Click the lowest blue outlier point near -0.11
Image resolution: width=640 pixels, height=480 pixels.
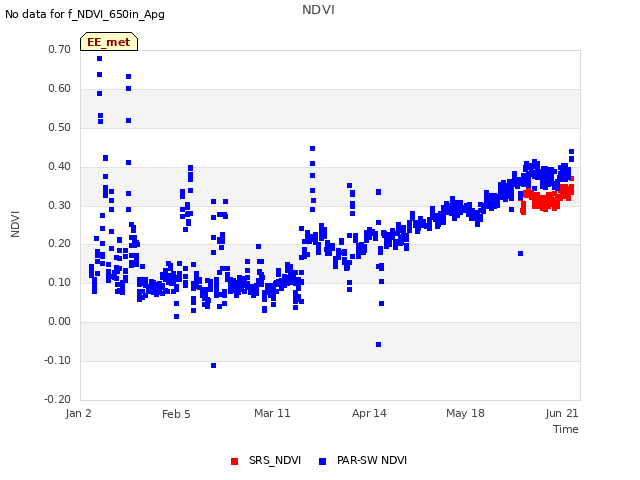[213, 365]
